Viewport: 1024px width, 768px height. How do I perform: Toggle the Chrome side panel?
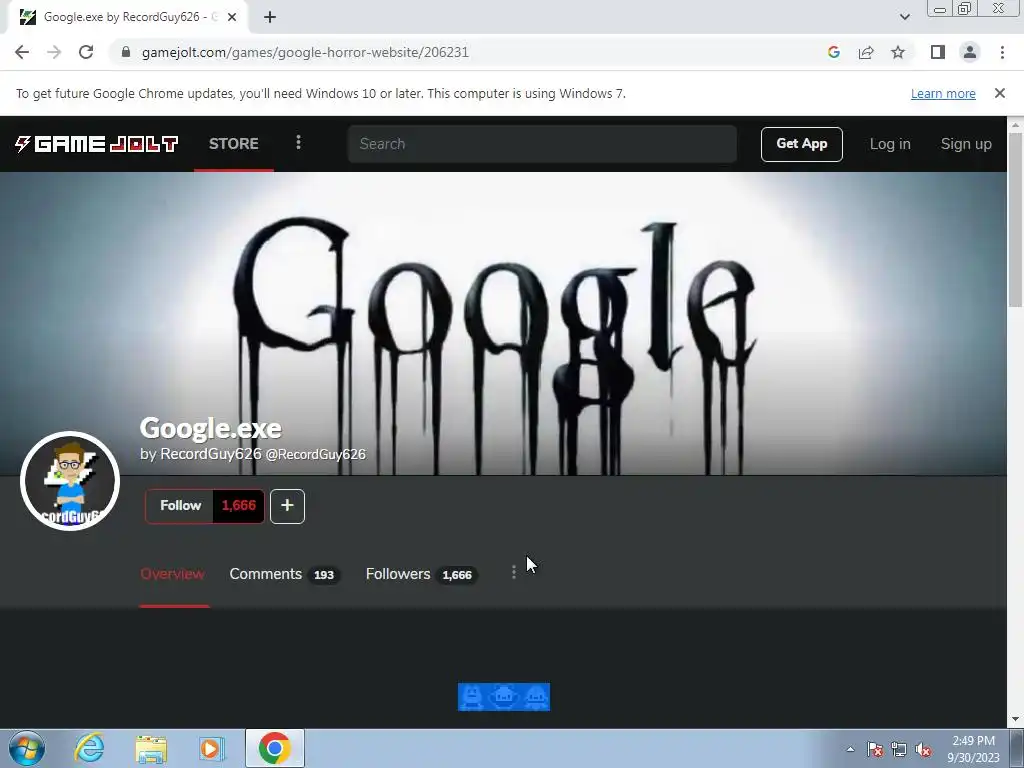pos(938,52)
